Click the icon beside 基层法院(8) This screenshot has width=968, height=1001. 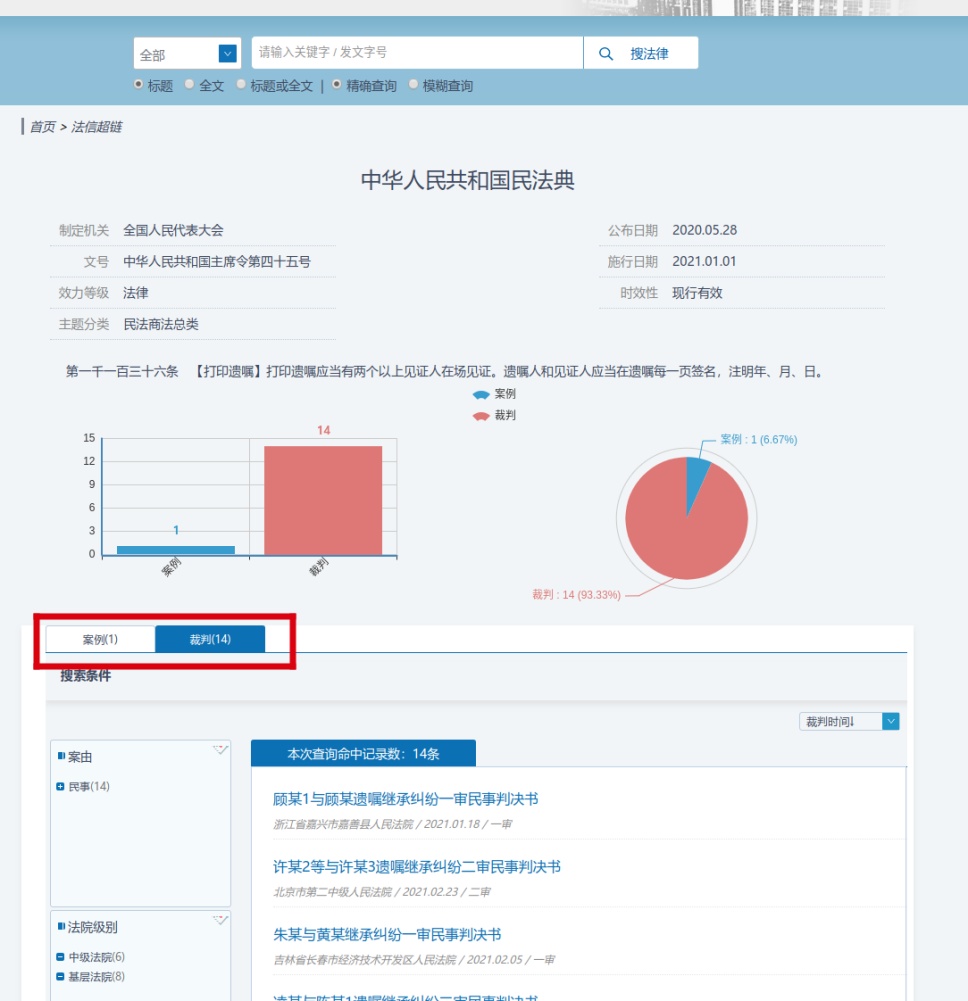click(61, 976)
